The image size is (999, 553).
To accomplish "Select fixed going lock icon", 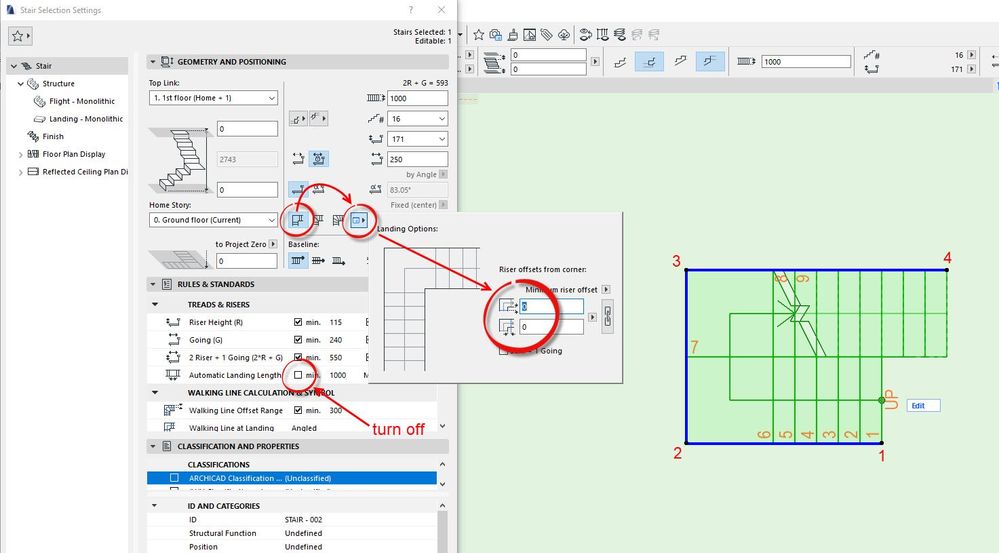I will pos(319,159).
